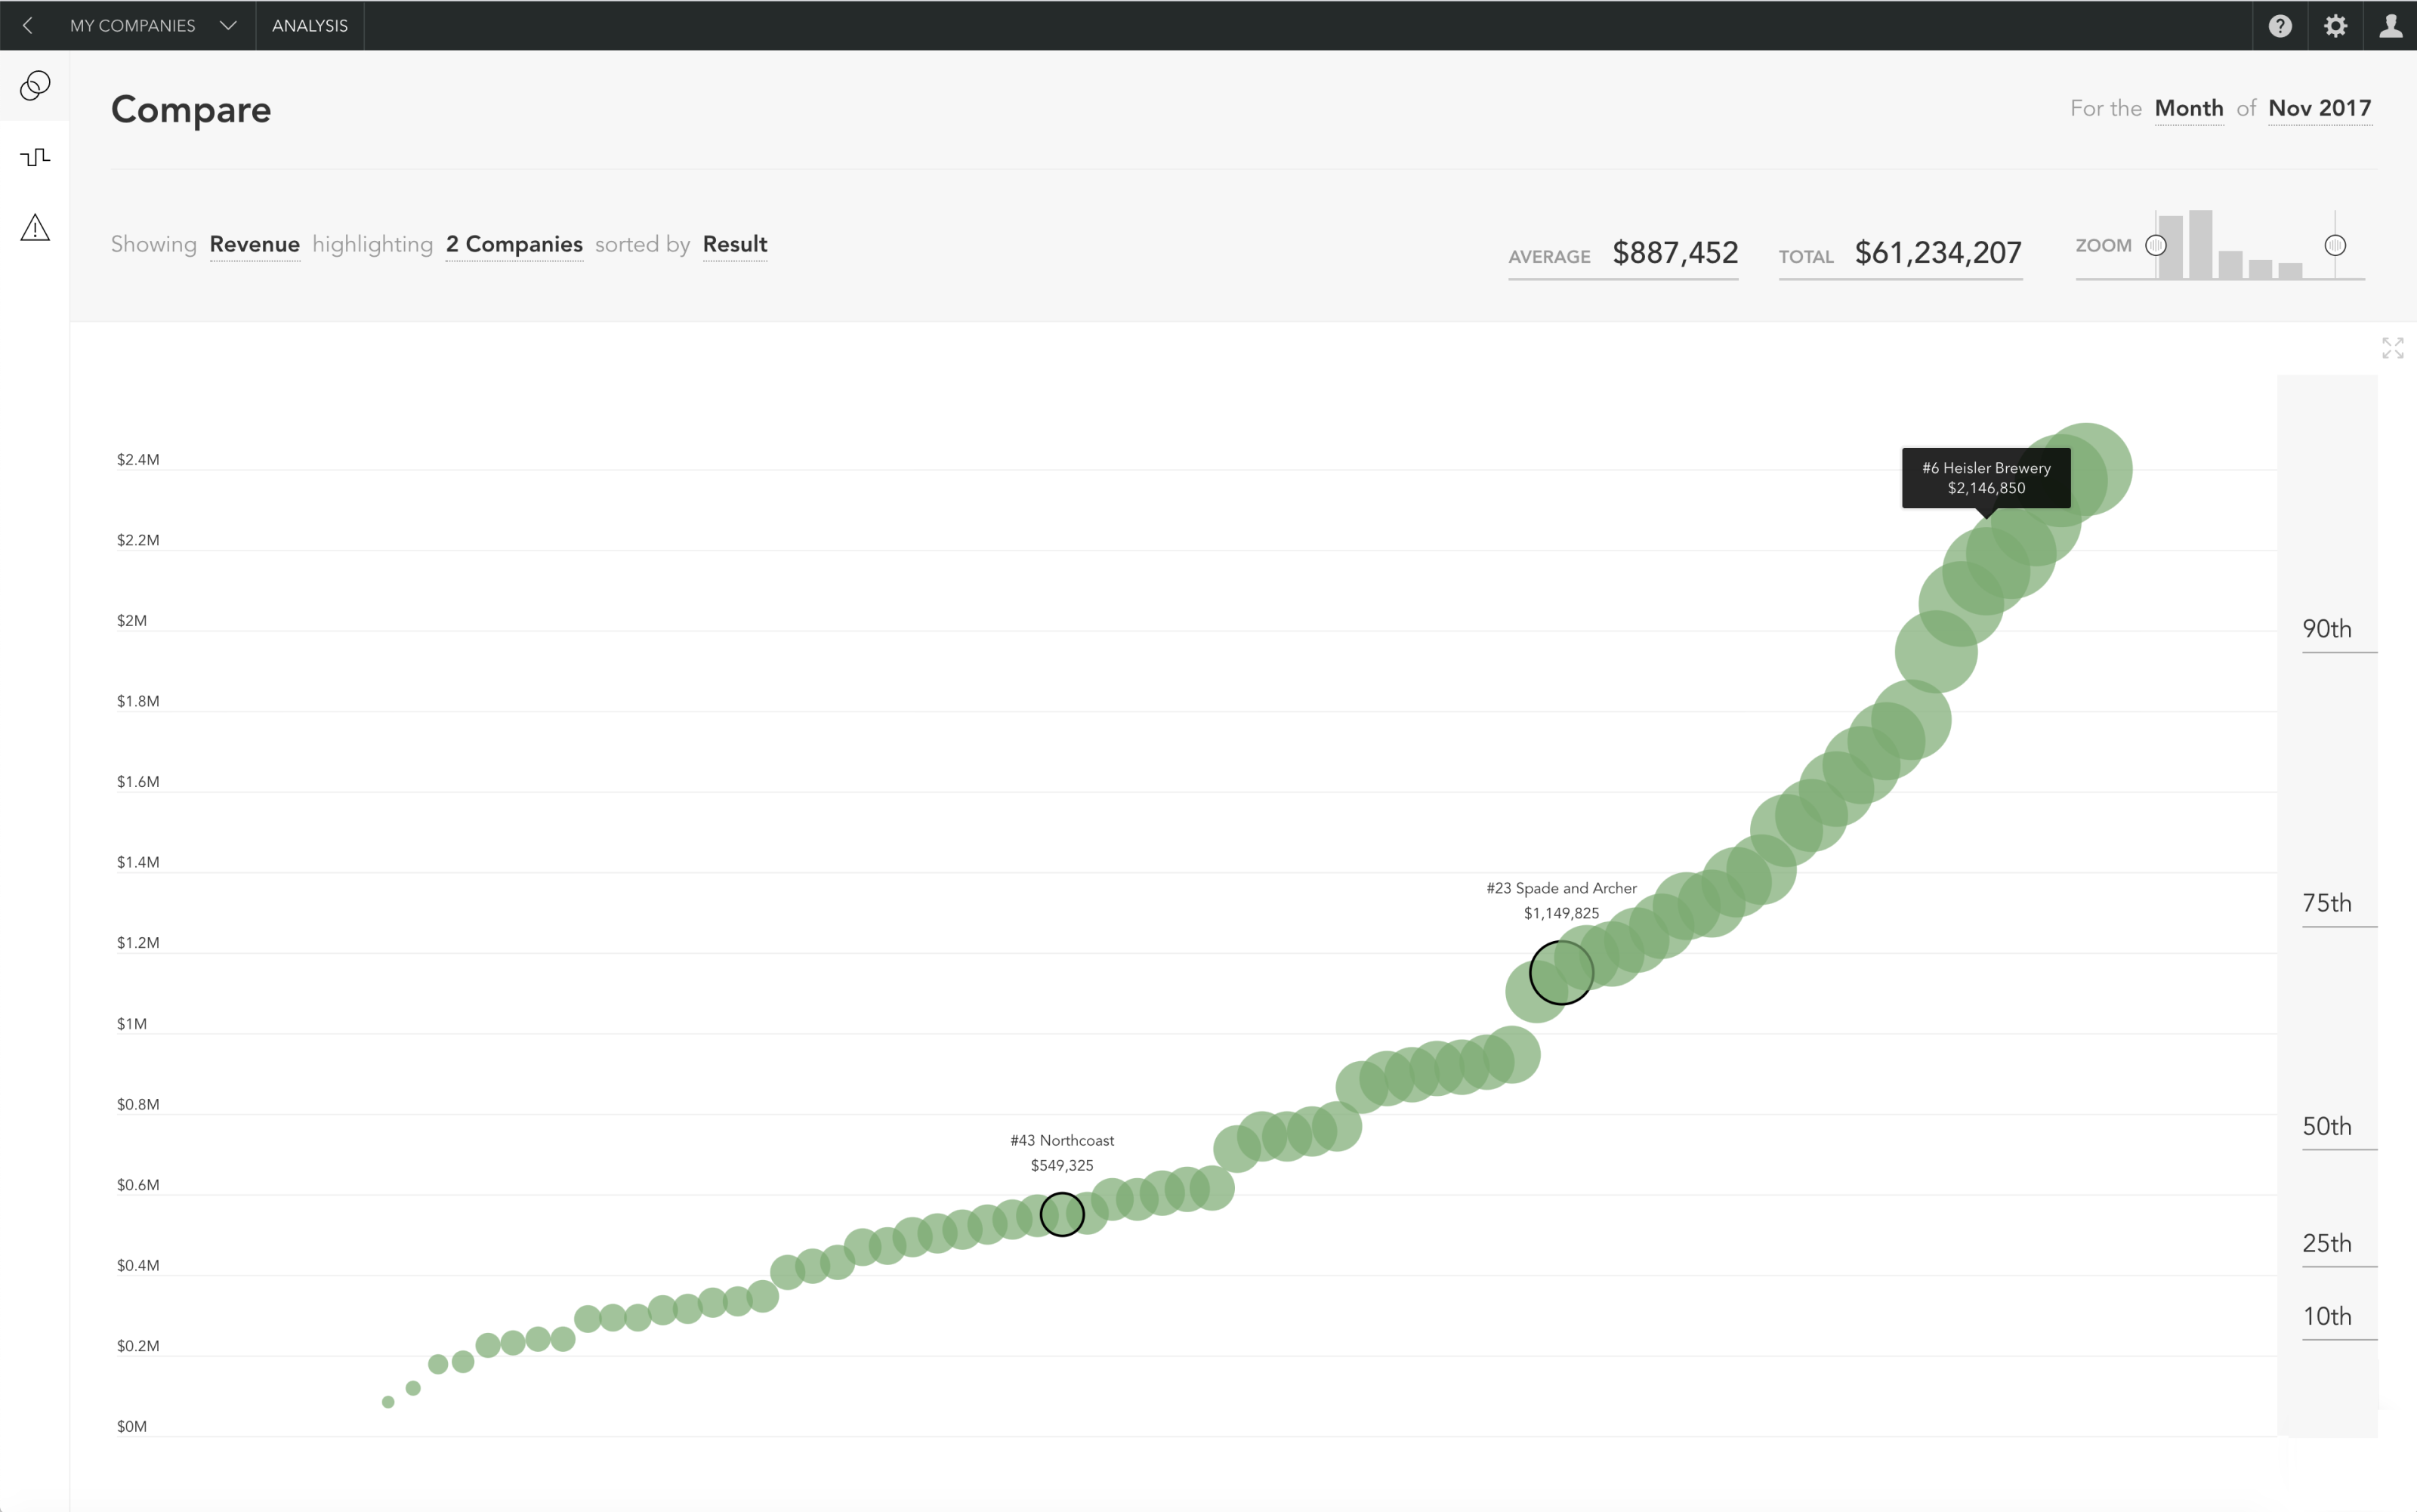Open the My Companies dropdown
Viewport: 2417px width, 1512px height.
click(153, 25)
